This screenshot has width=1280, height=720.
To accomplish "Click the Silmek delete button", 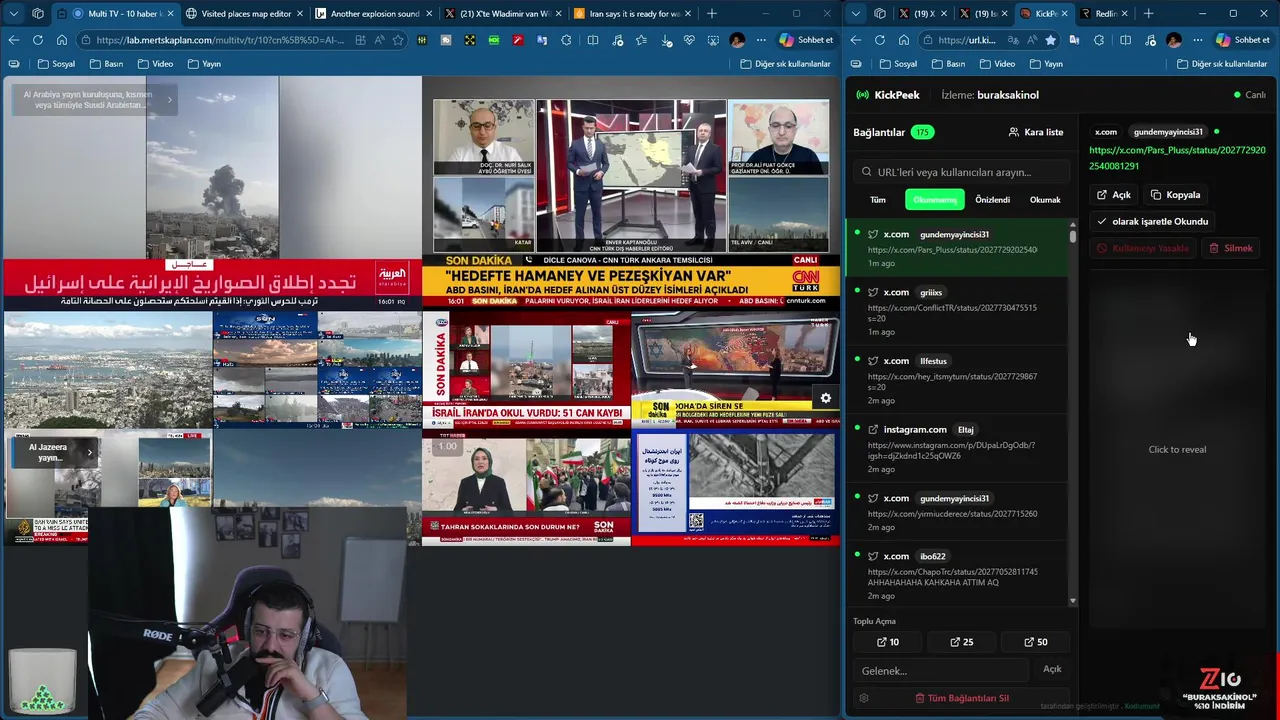I will (x=1231, y=248).
